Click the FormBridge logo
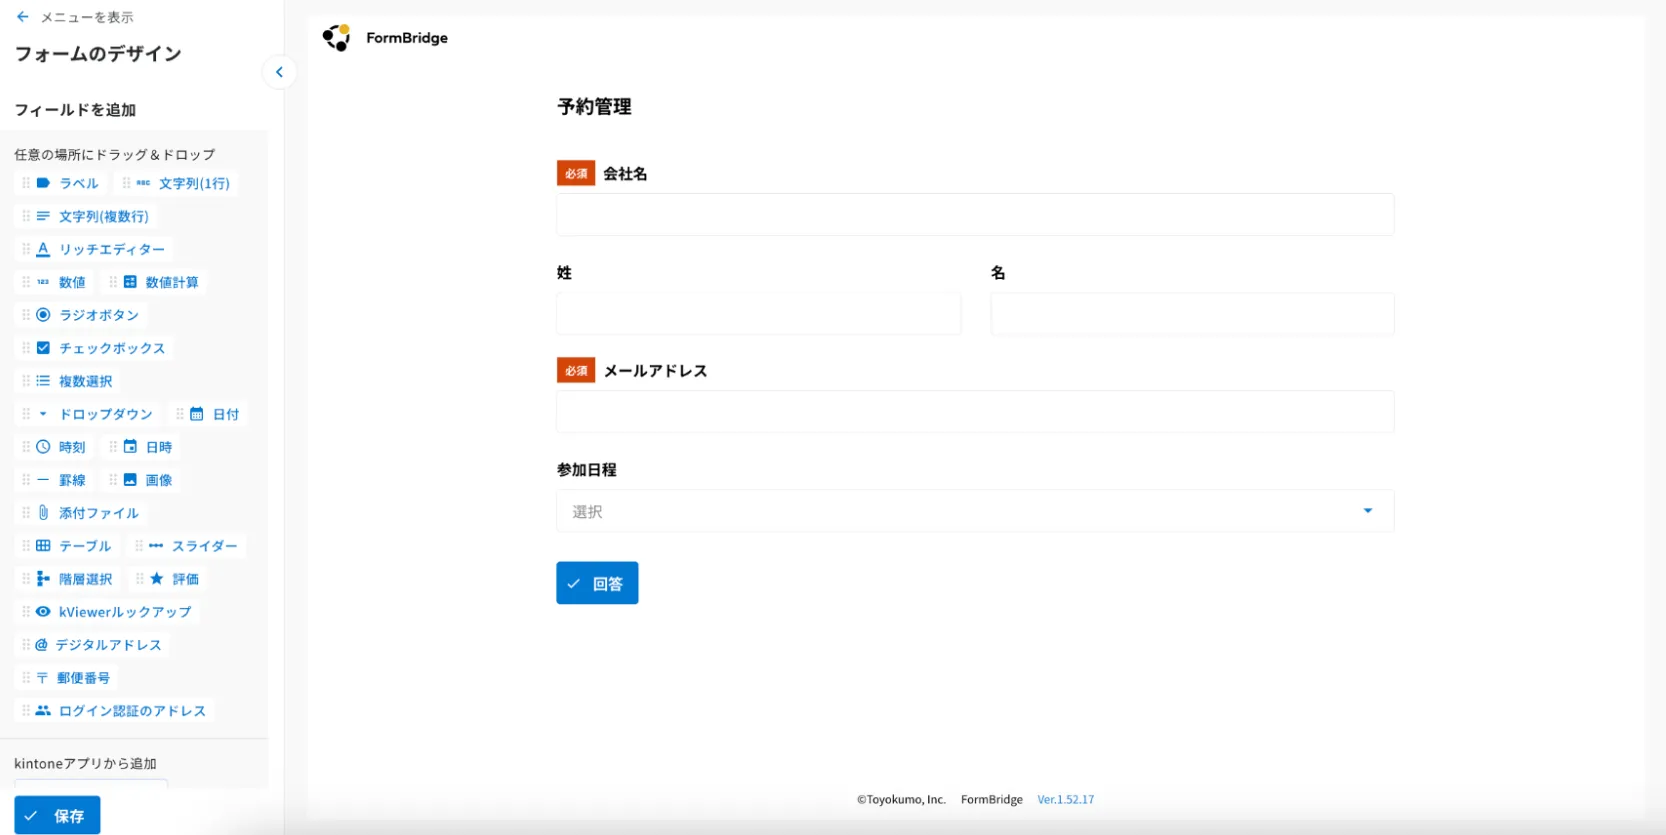The height and width of the screenshot is (835, 1666). 385,38
